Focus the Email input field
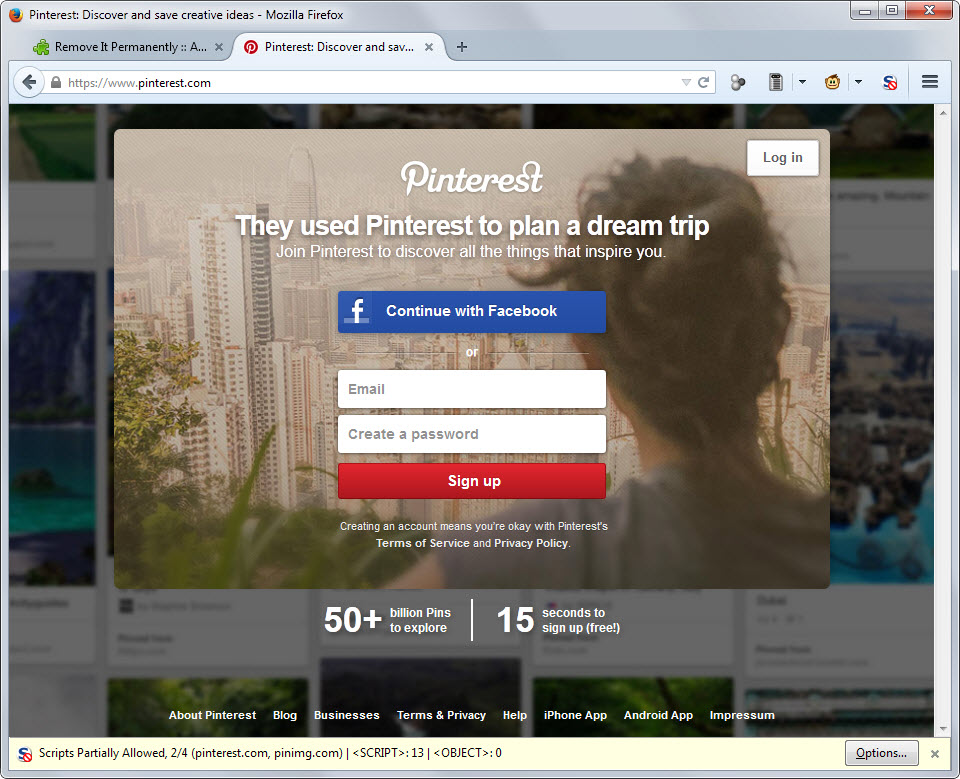The image size is (960, 779). [471, 389]
